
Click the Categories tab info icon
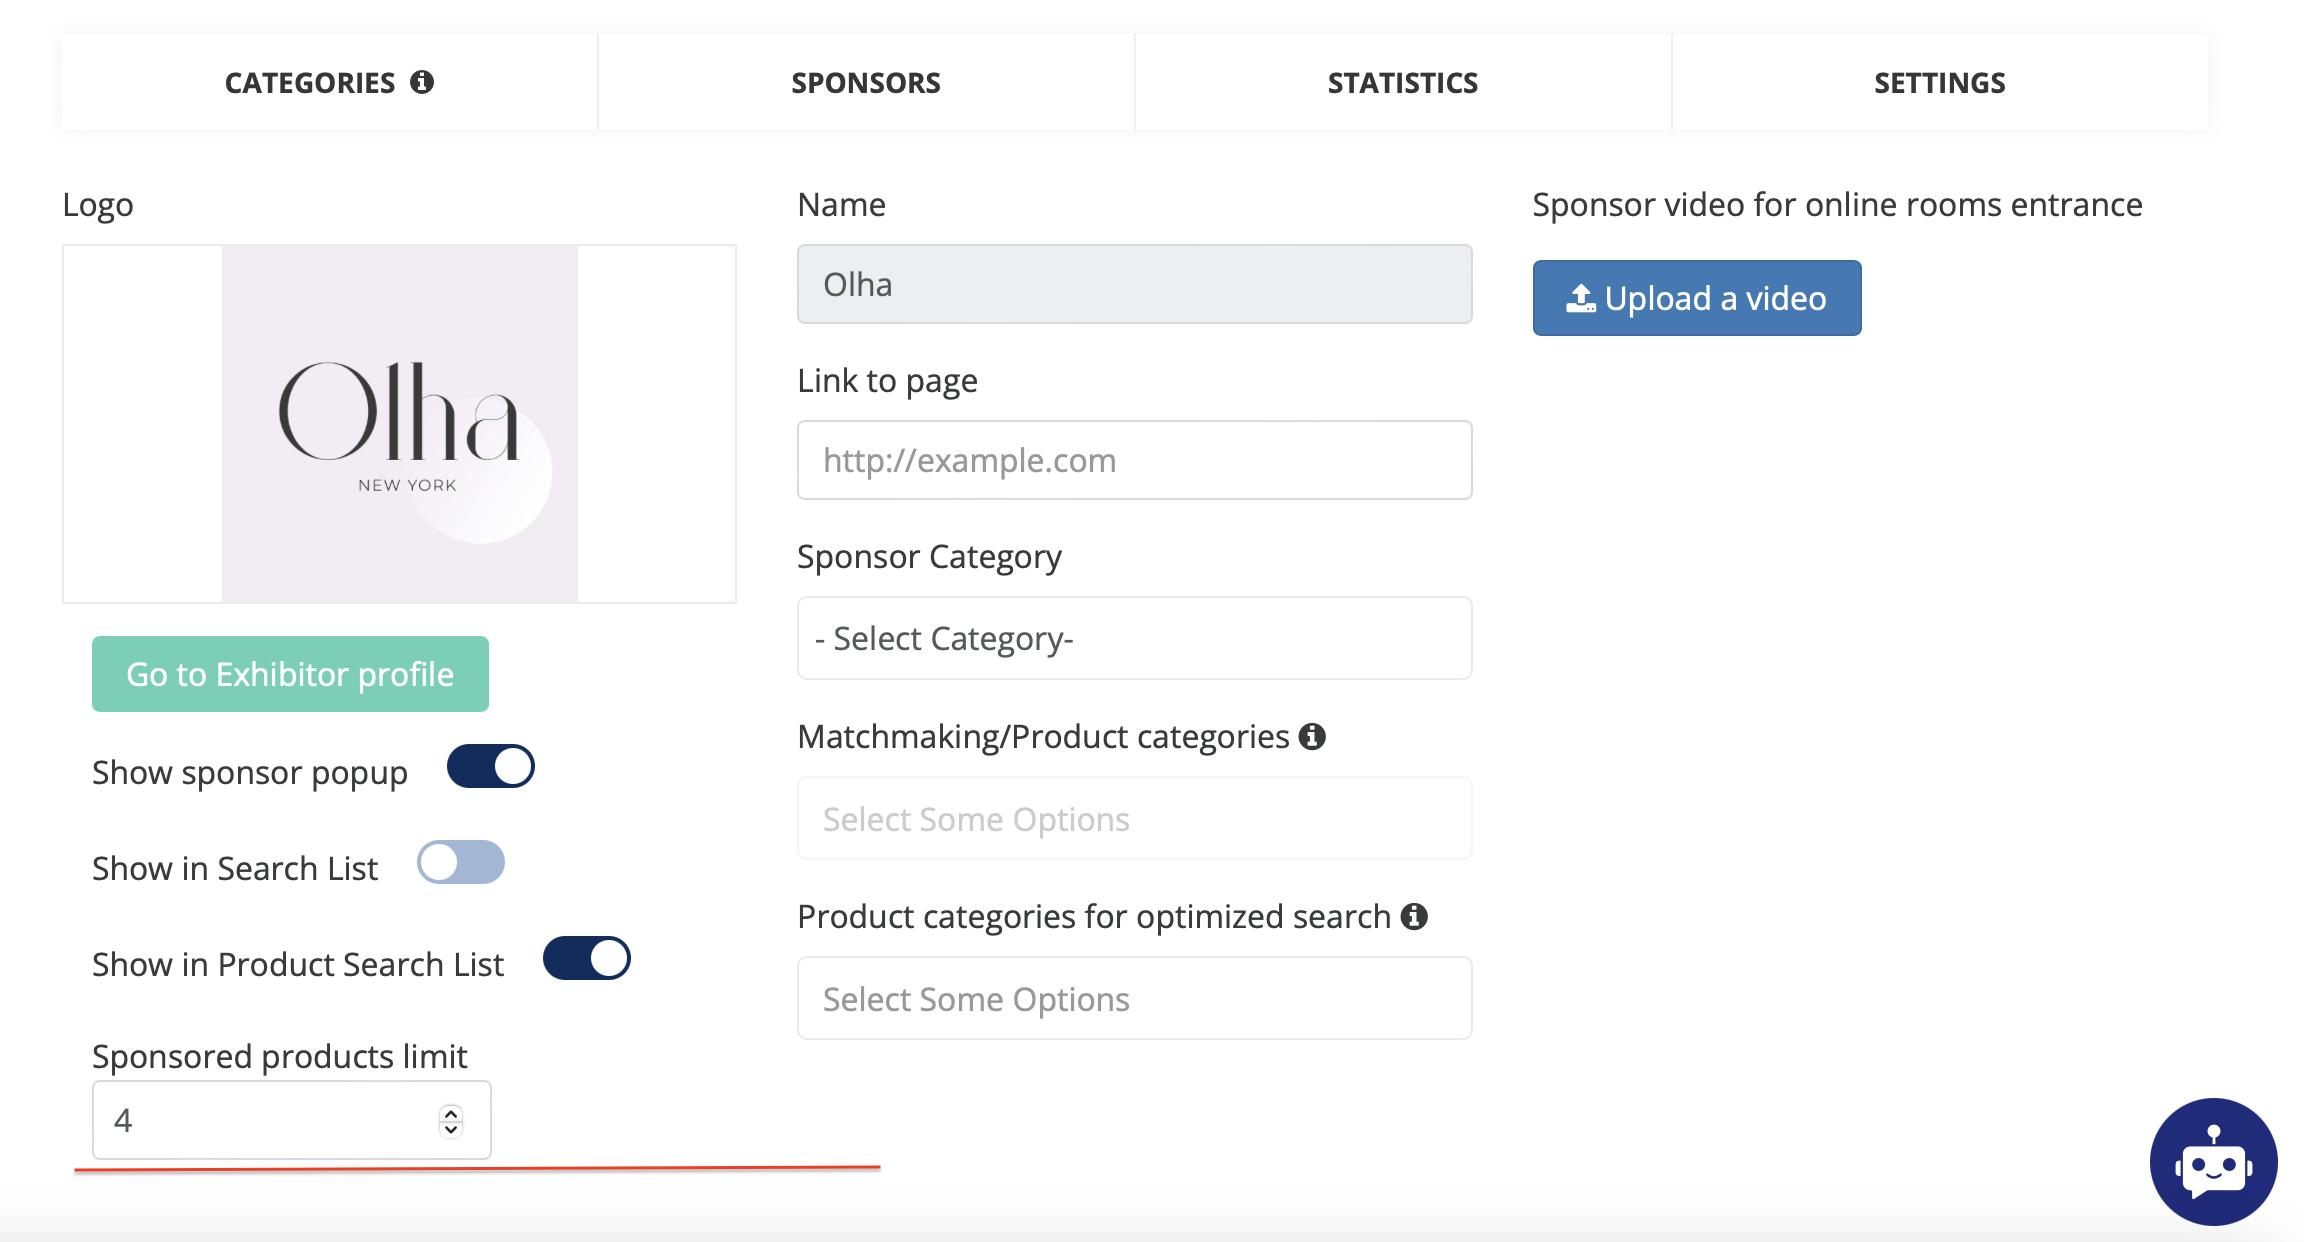click(422, 82)
